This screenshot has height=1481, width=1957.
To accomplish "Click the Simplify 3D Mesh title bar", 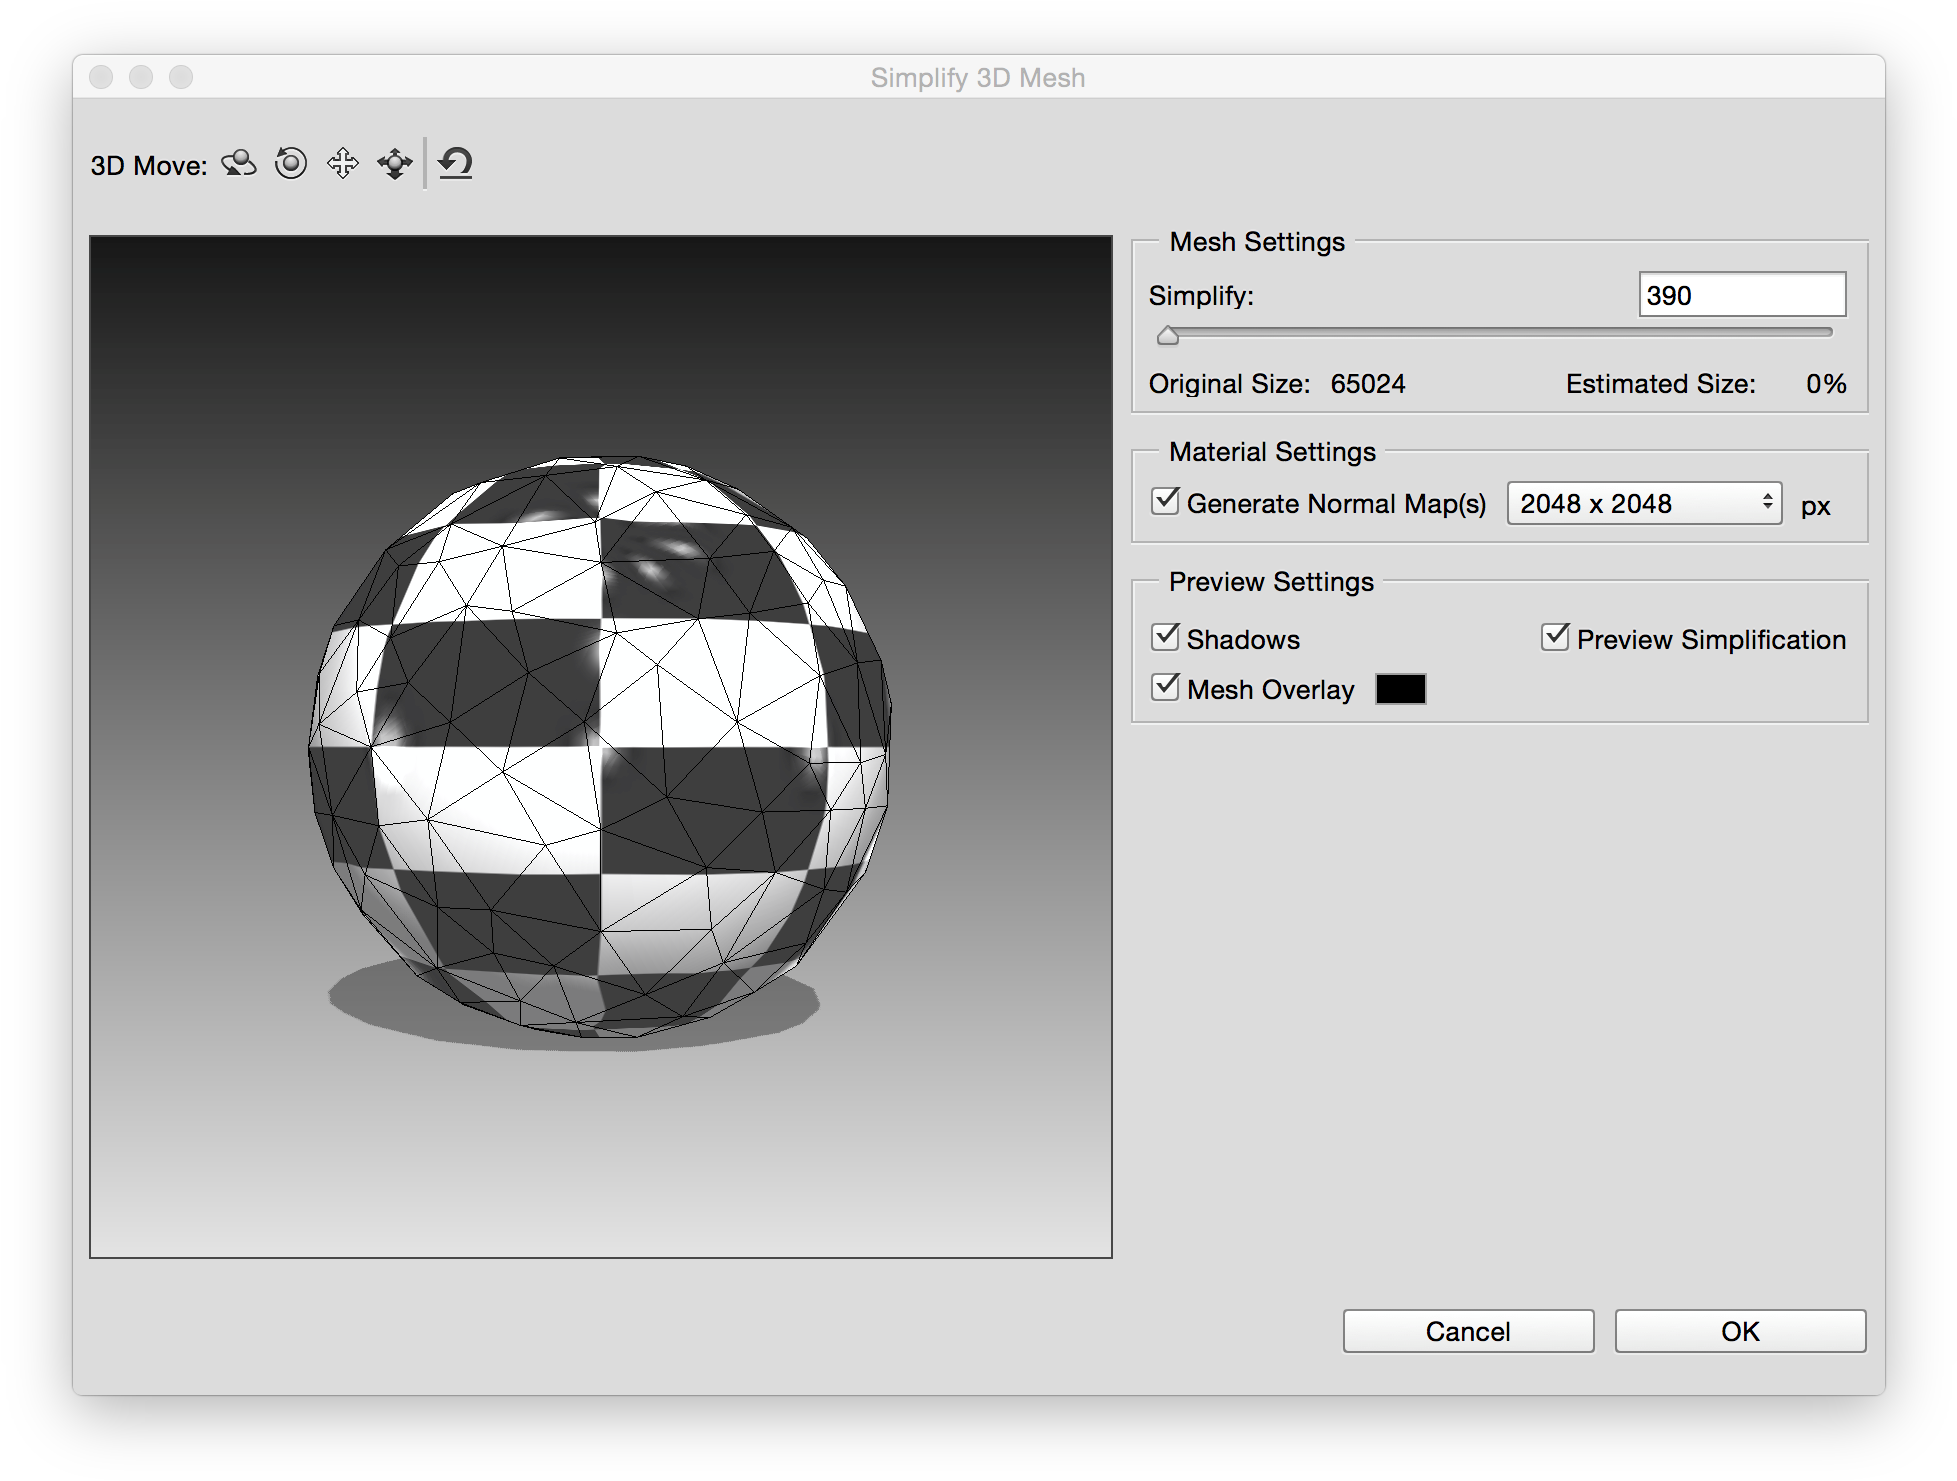I will click(977, 77).
